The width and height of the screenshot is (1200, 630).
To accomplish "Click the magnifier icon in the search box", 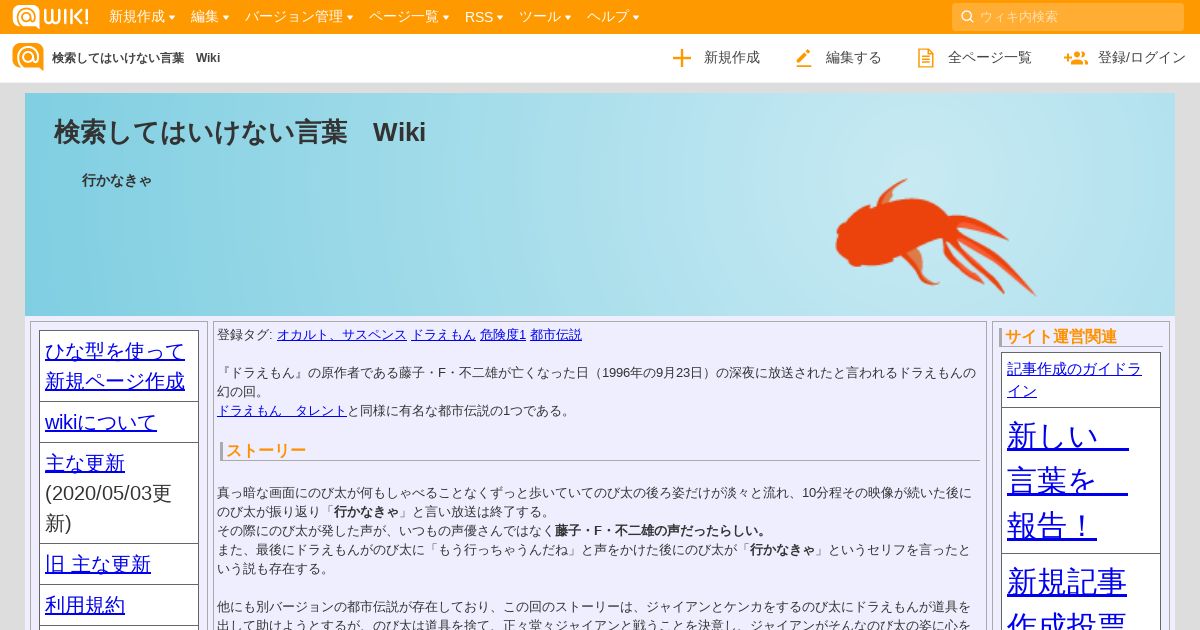I will [967, 17].
